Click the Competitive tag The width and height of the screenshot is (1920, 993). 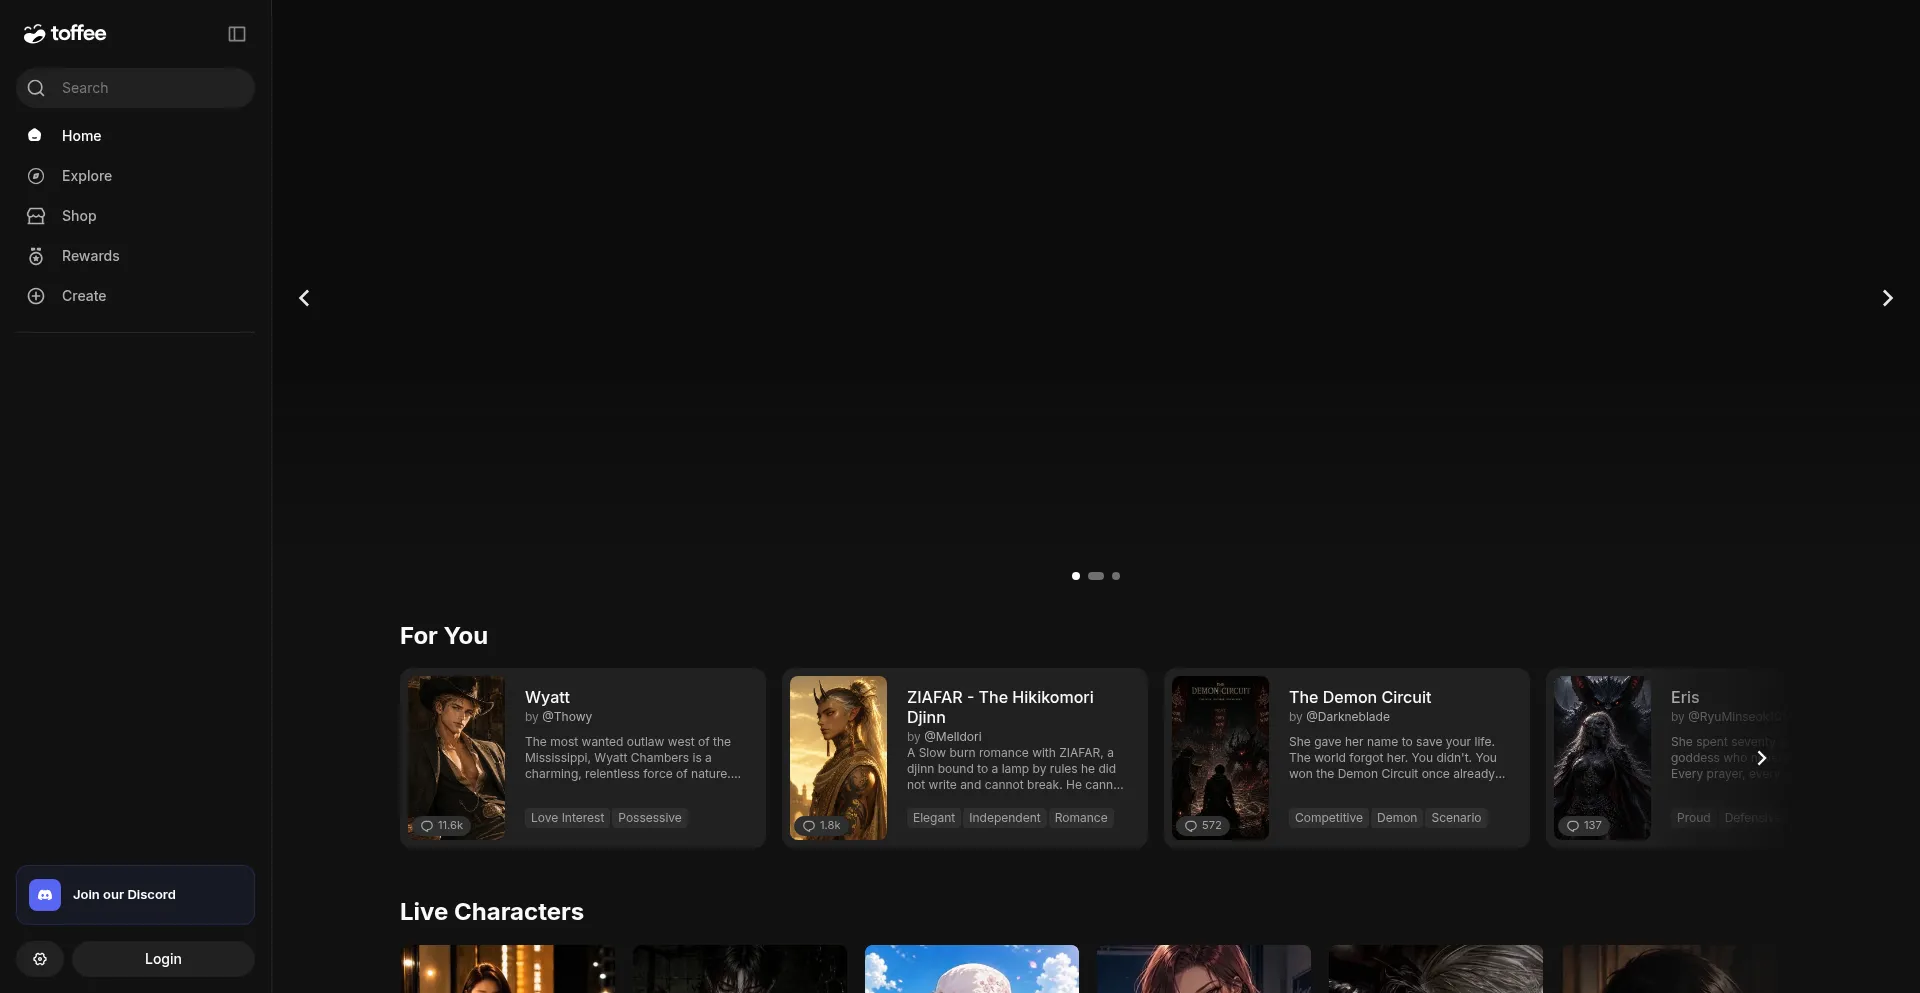(1329, 818)
